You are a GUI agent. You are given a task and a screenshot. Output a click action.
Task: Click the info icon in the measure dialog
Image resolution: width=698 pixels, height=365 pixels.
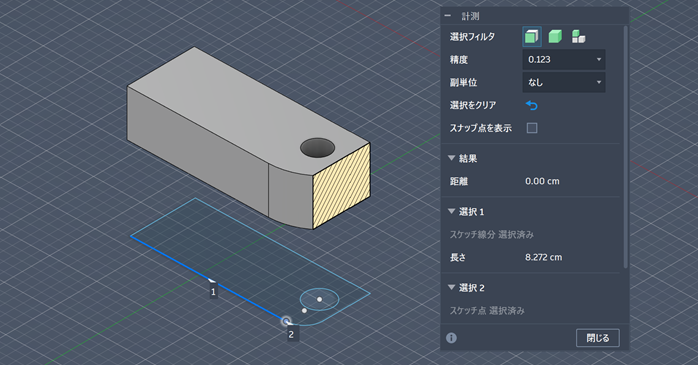451,338
